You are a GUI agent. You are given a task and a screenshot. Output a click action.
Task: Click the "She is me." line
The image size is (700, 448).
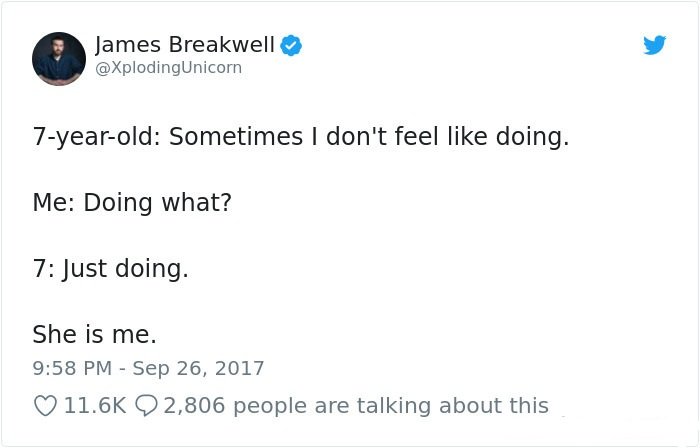(x=95, y=334)
